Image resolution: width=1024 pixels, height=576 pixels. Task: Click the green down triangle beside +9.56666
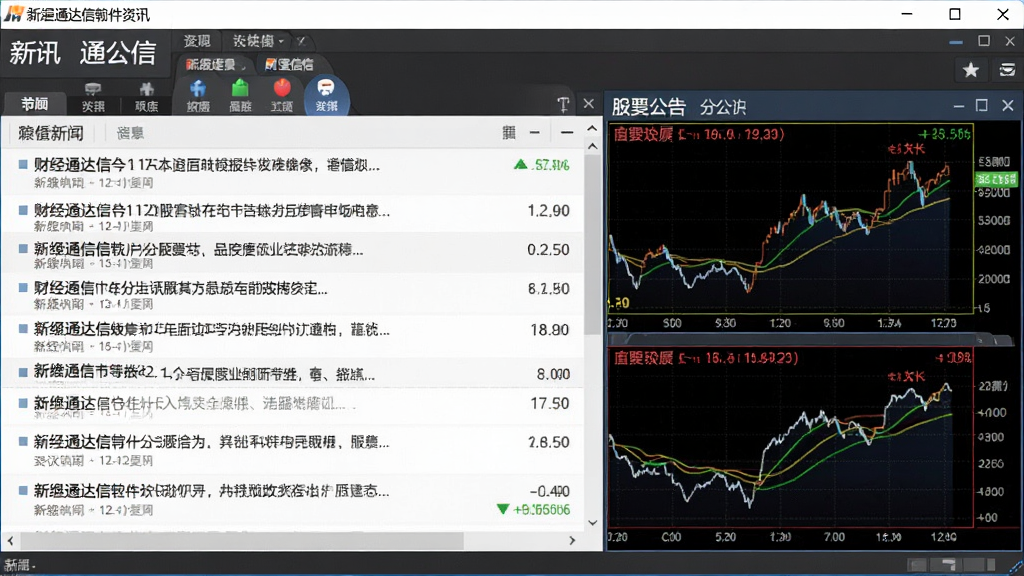tap(502, 509)
